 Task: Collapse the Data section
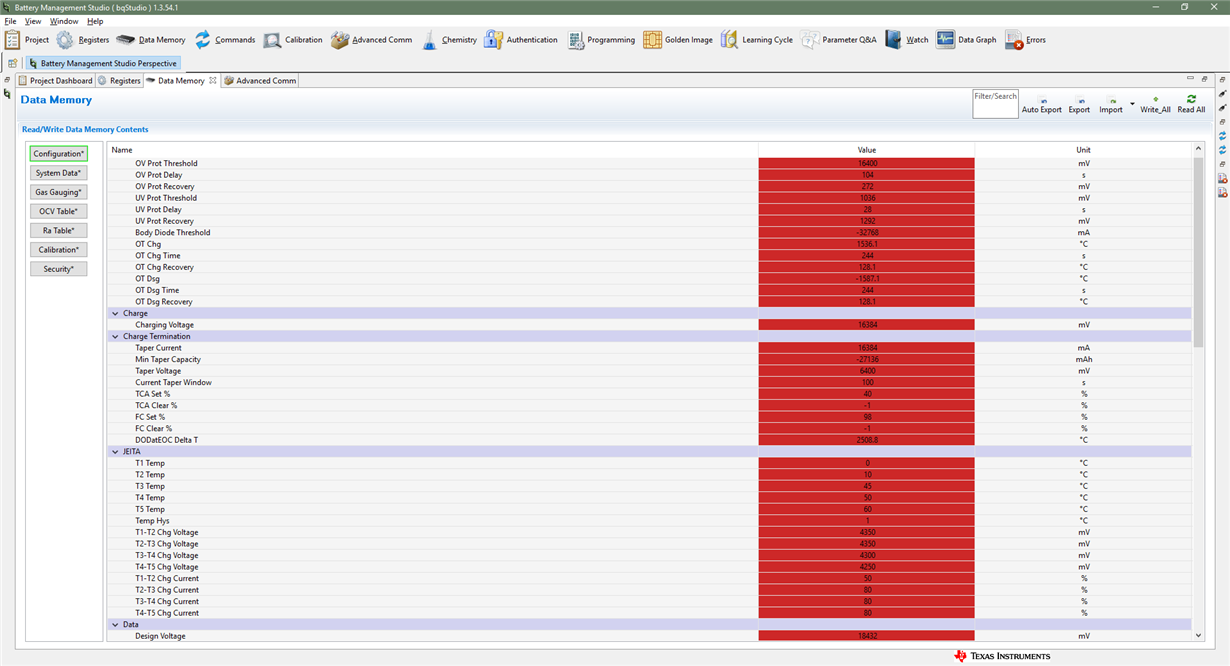(115, 624)
